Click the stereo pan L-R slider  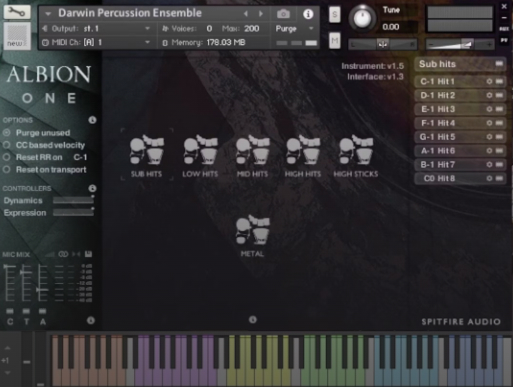click(382, 44)
